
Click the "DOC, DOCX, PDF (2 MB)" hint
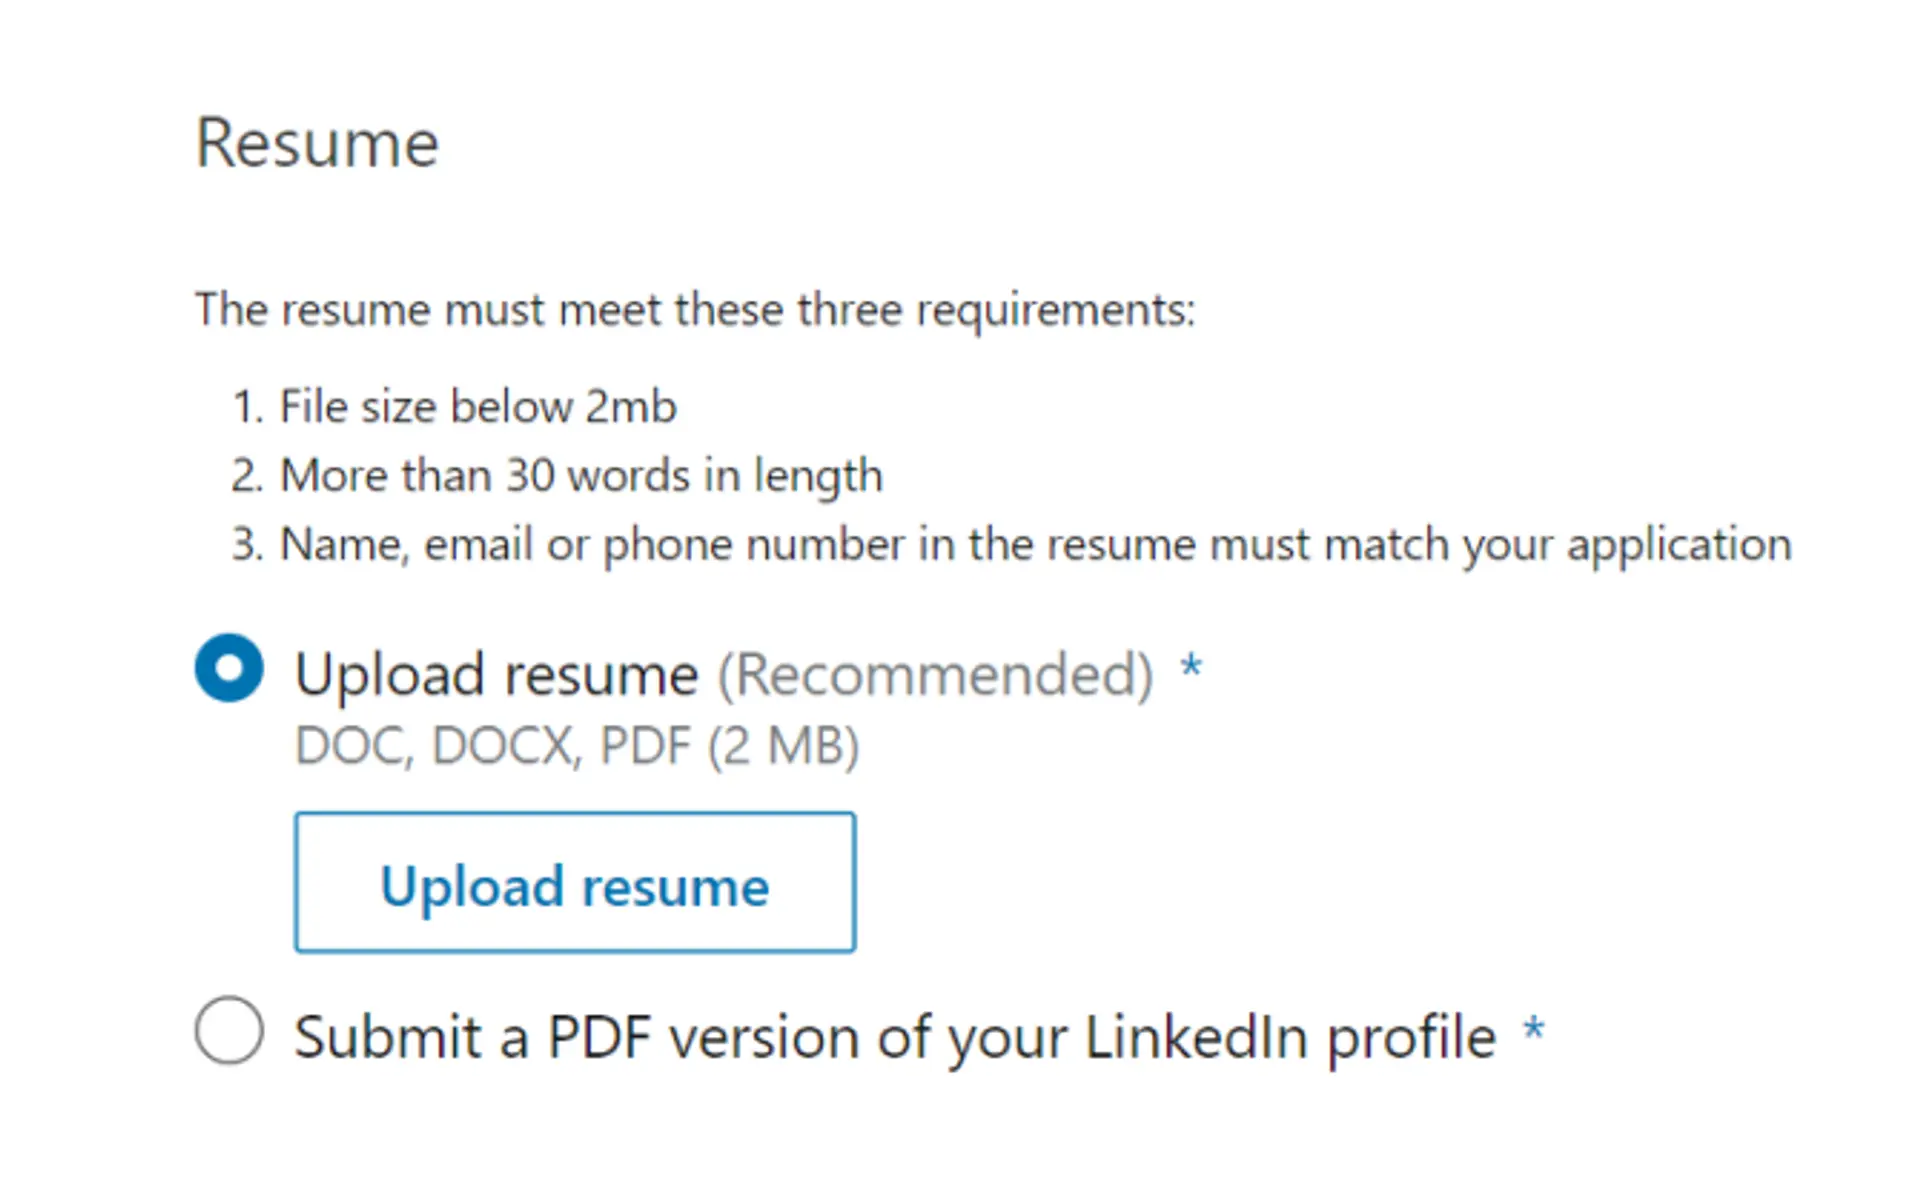point(577,746)
